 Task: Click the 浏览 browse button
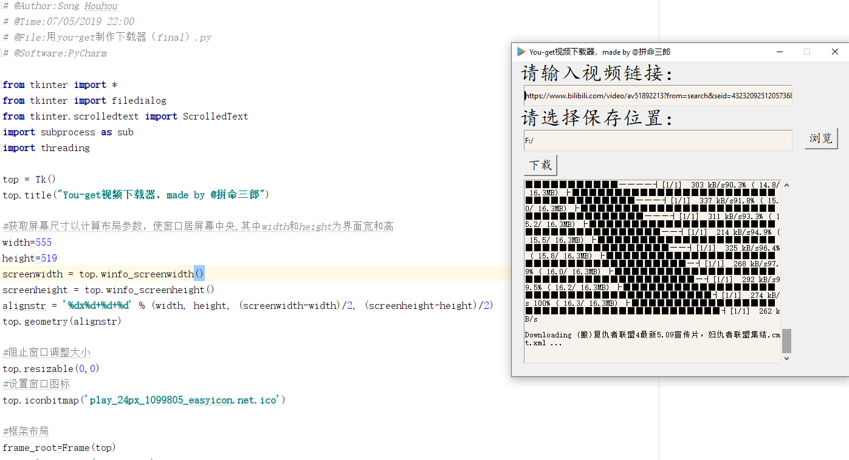(821, 139)
